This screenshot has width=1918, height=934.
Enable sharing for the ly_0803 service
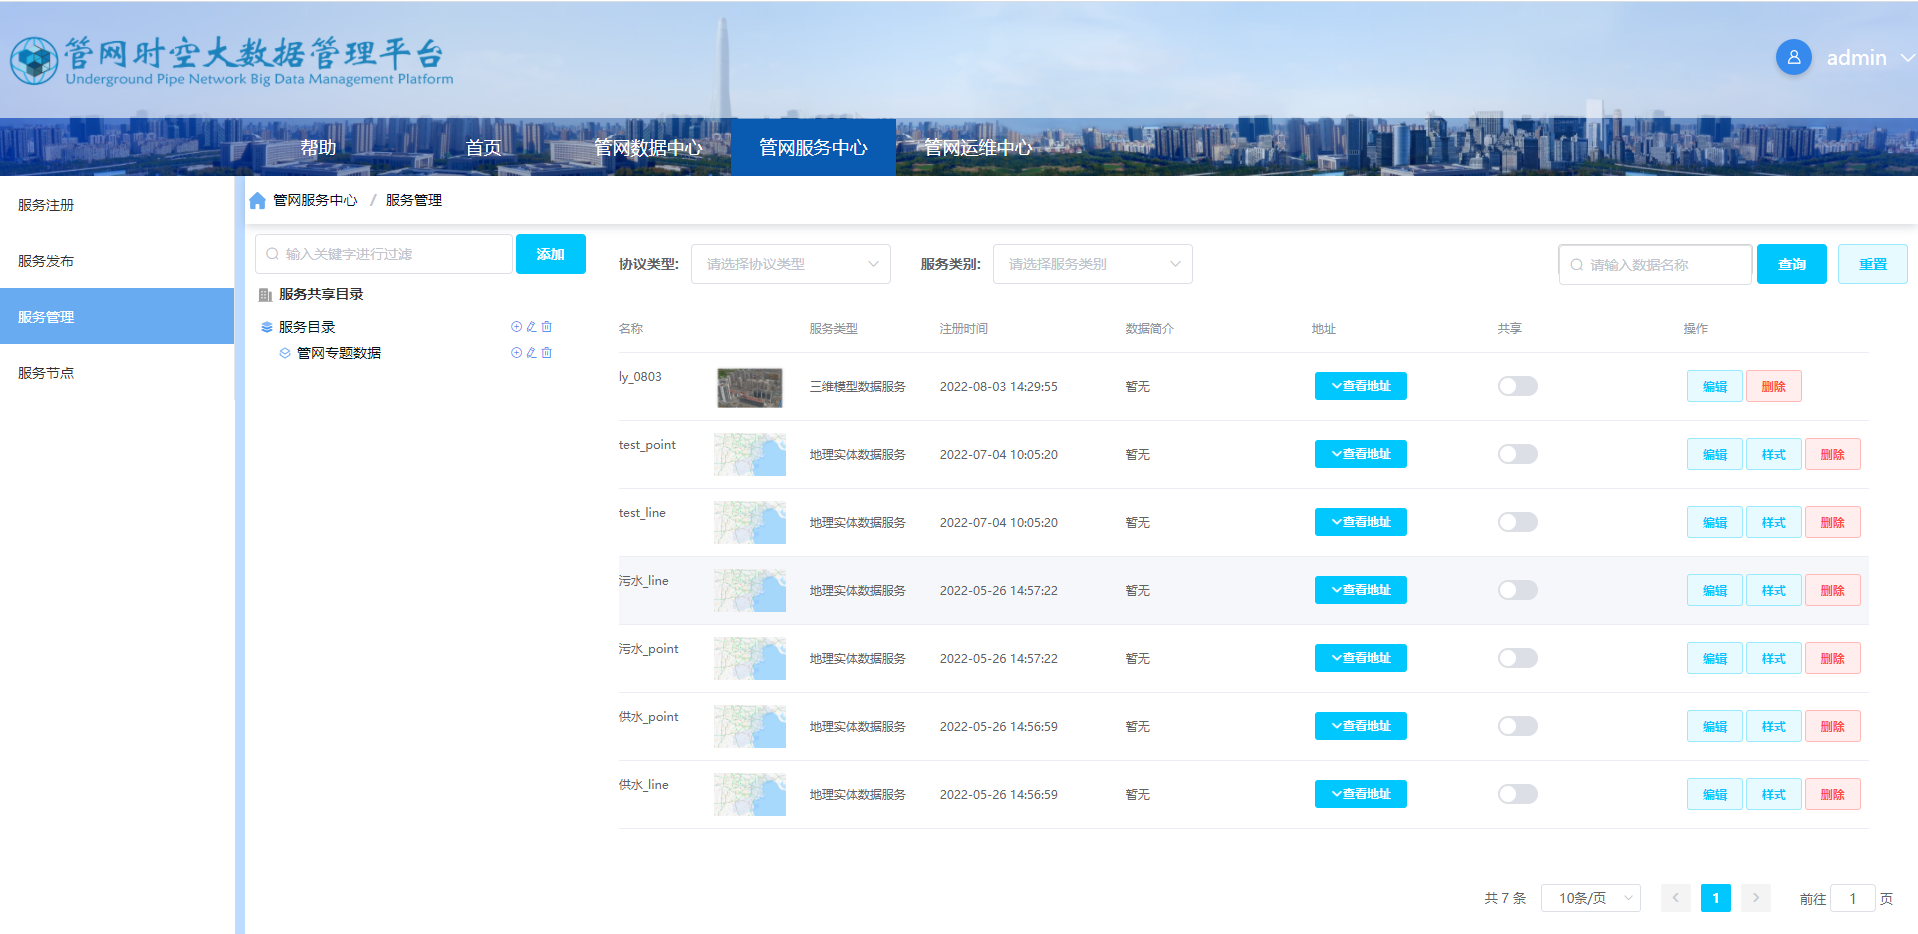click(1517, 386)
